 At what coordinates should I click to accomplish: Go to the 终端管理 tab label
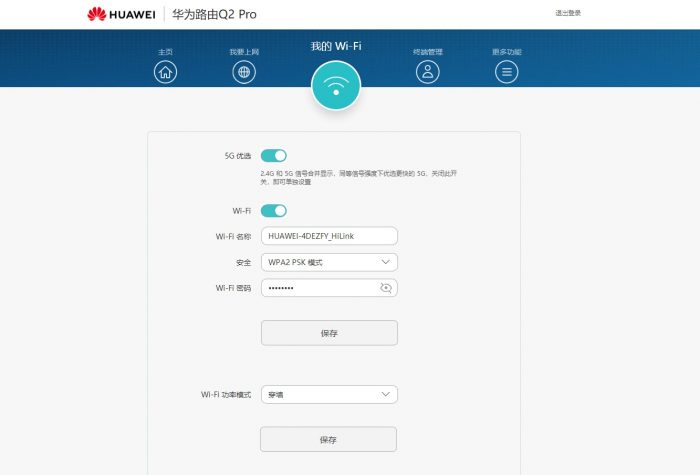click(428, 52)
